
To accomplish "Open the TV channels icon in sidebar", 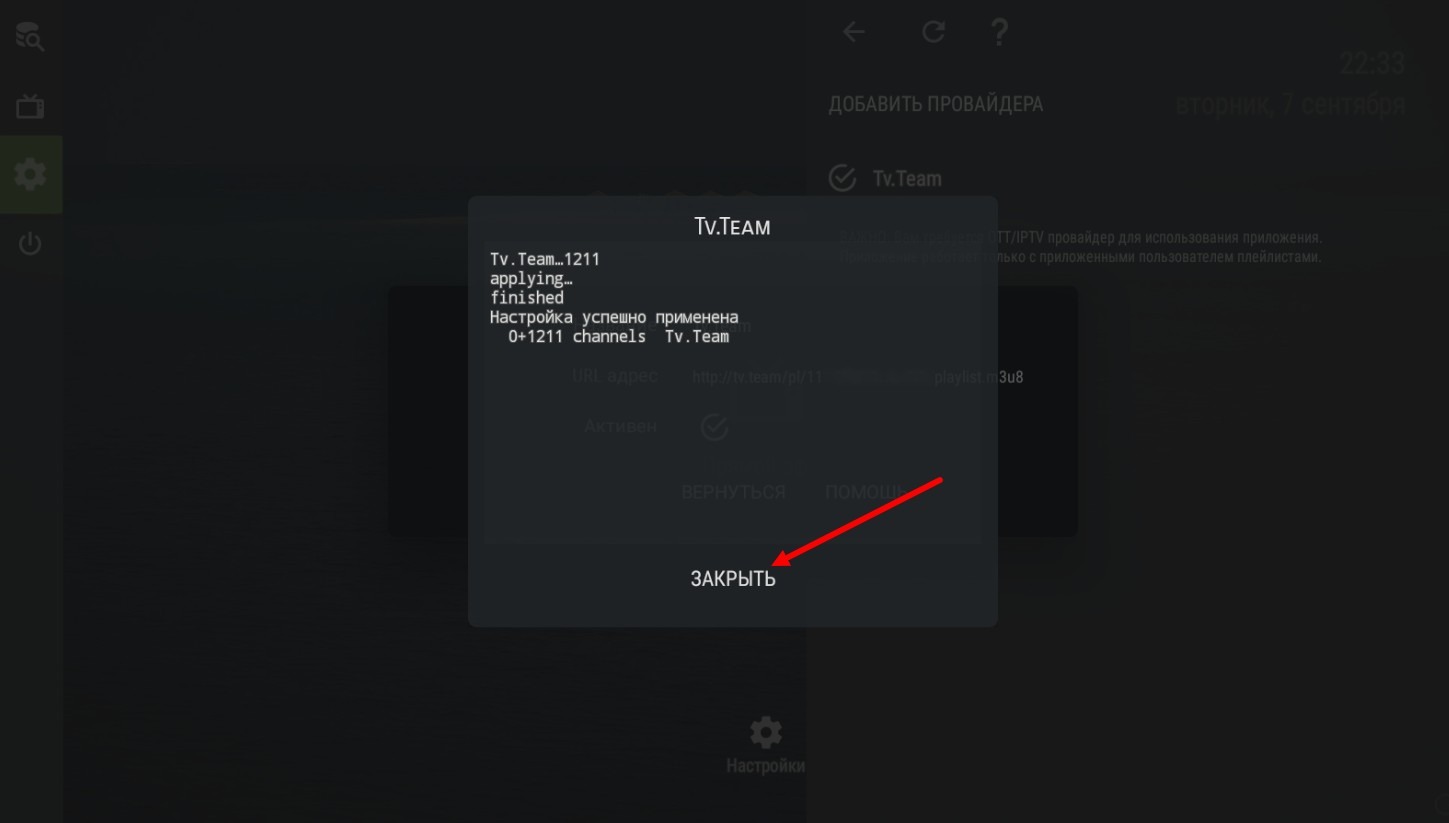I will tap(30, 106).
